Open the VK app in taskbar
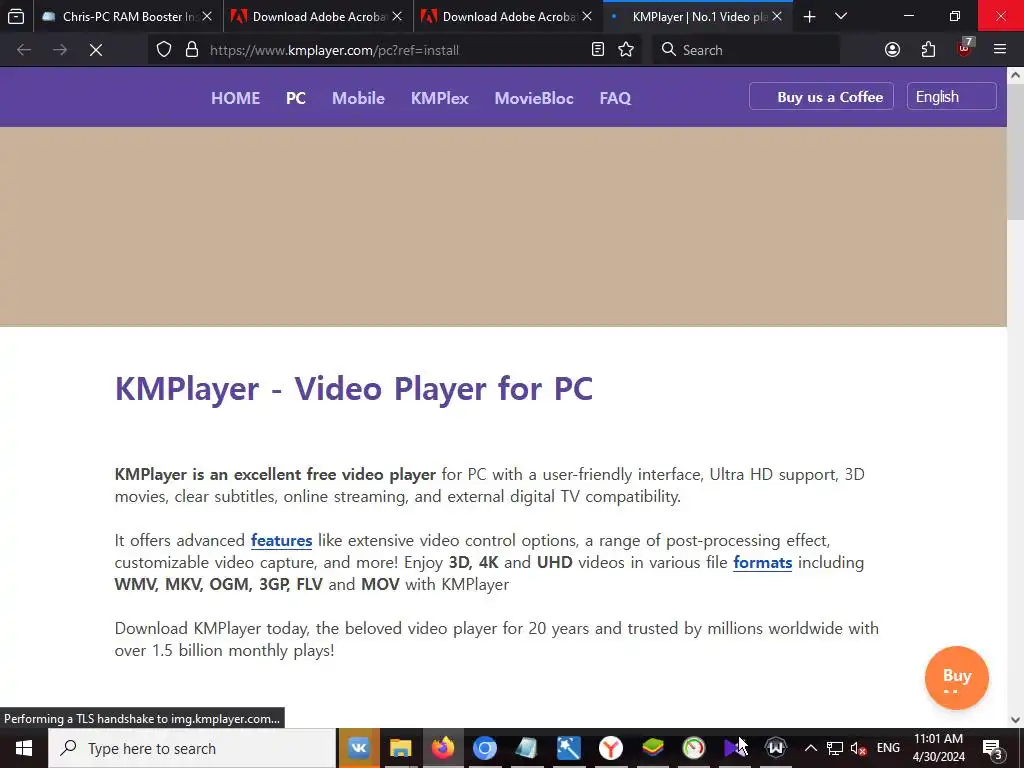This screenshot has width=1024, height=768. [x=359, y=748]
